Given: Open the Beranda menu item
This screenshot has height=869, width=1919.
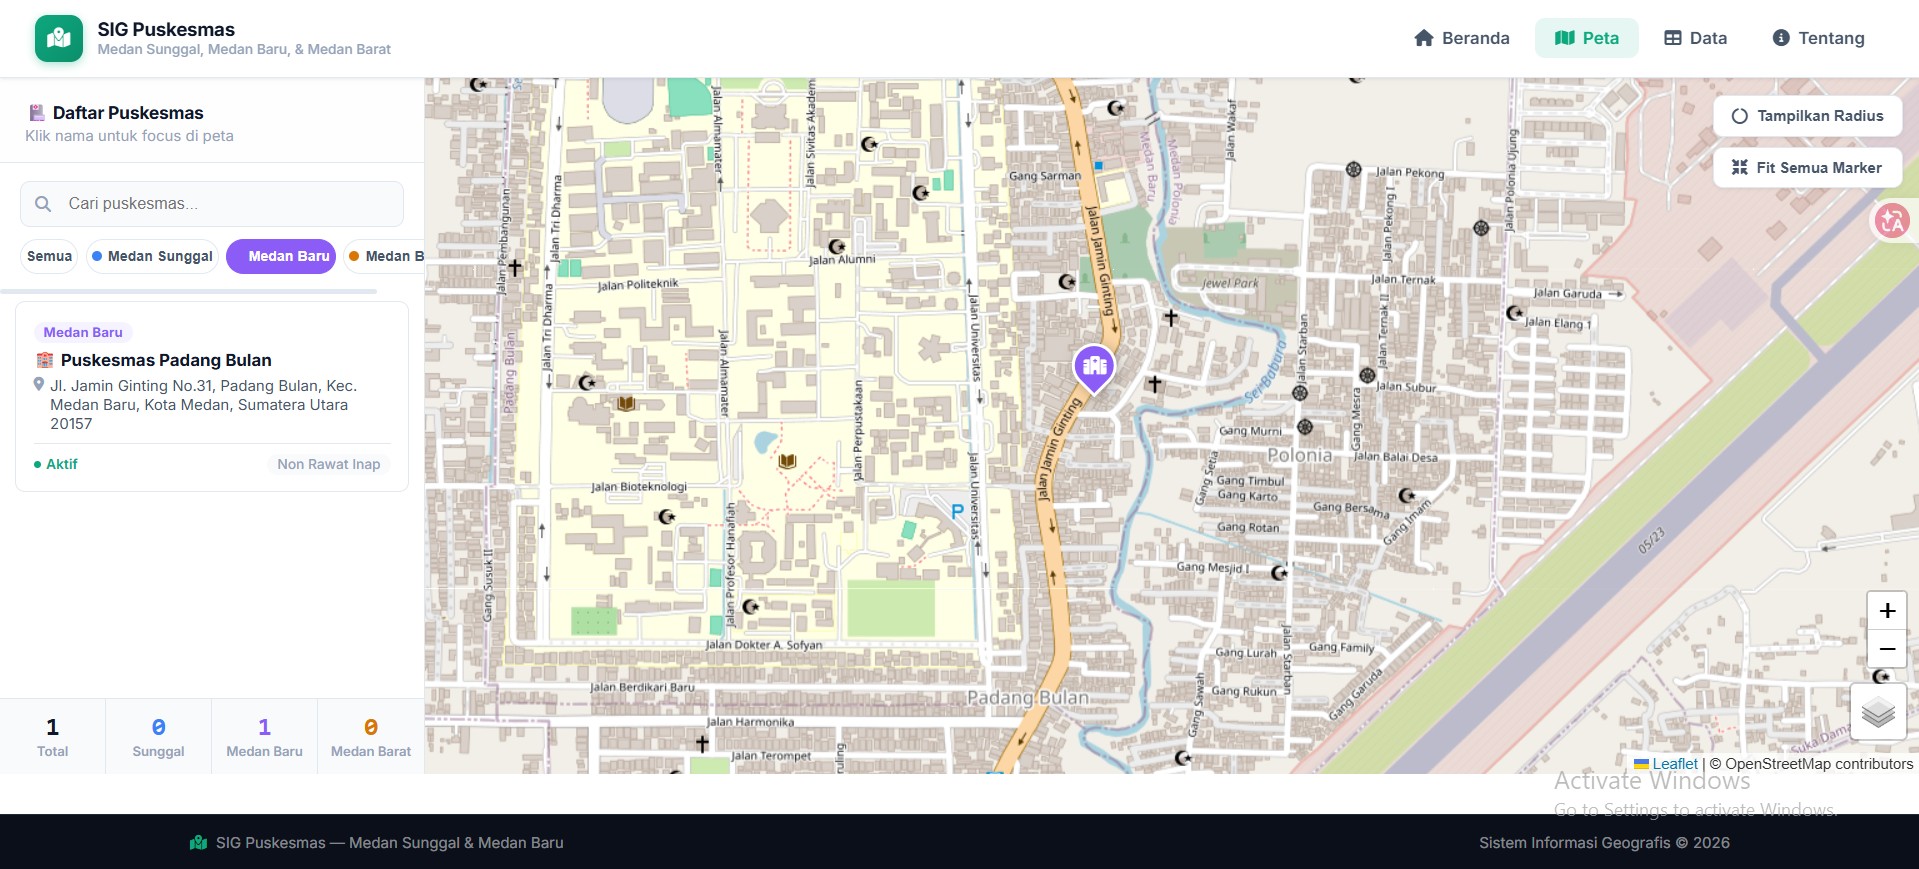Looking at the screenshot, I should point(1462,38).
